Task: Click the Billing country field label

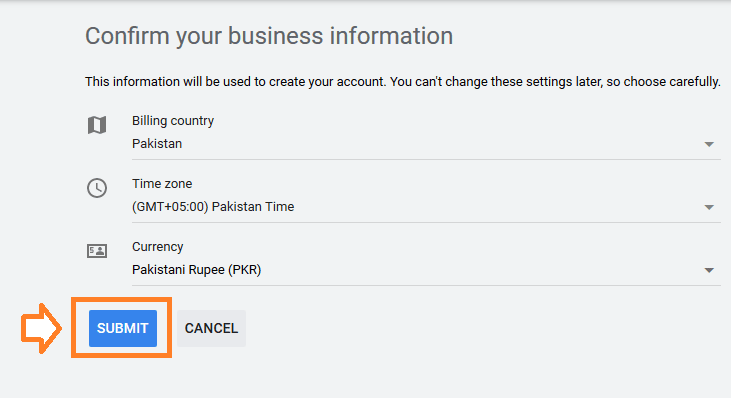Action: [x=173, y=121]
